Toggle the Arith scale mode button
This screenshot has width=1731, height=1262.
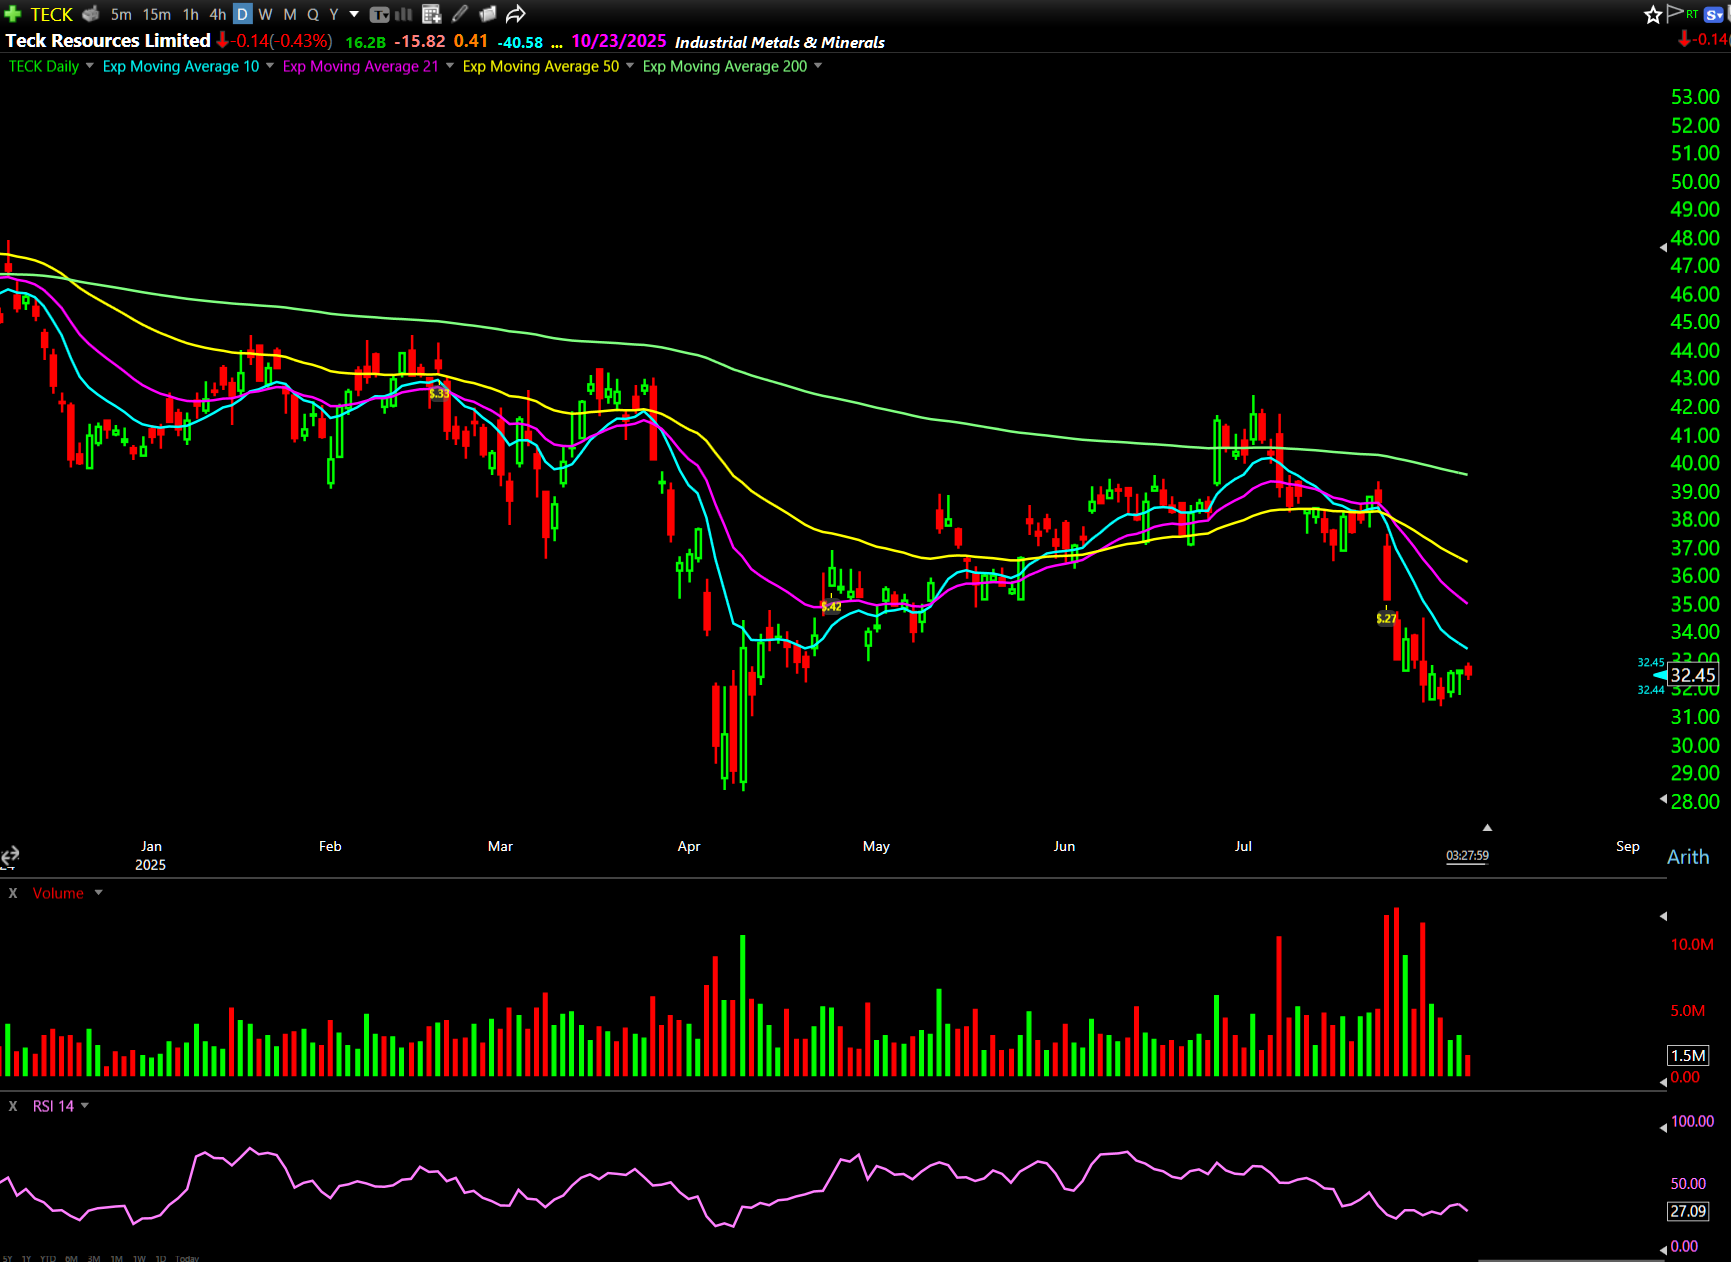click(1688, 857)
